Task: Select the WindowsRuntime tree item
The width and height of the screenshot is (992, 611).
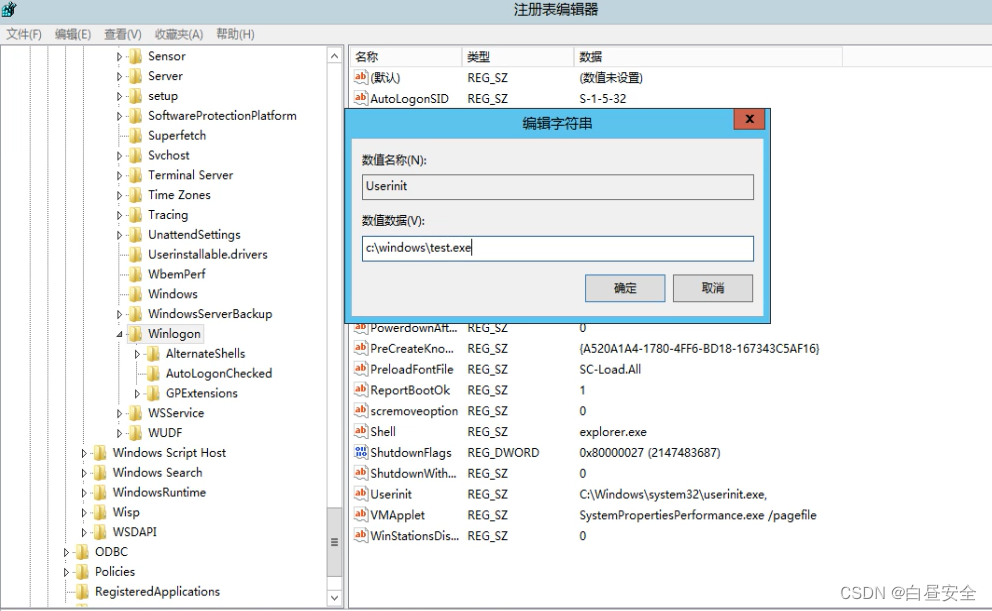Action: pyautogui.click(x=159, y=493)
